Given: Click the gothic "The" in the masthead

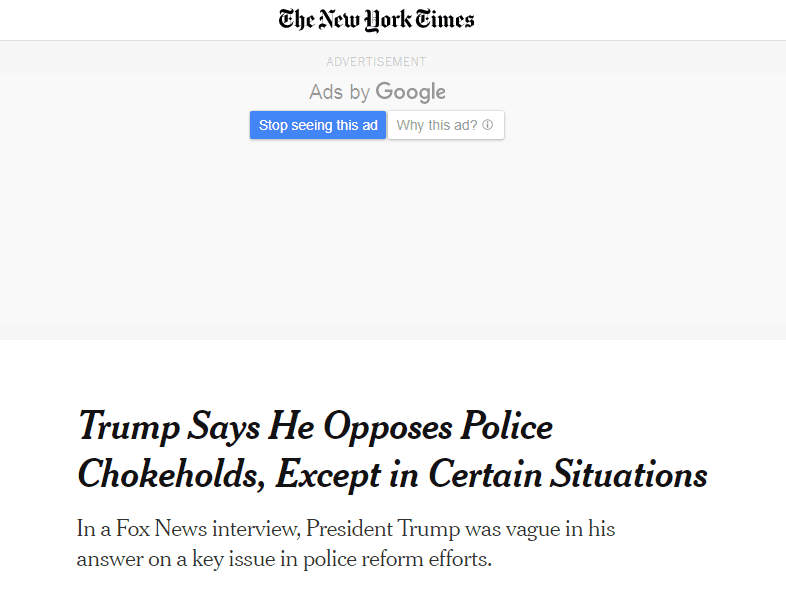Looking at the screenshot, I should (x=296, y=20).
